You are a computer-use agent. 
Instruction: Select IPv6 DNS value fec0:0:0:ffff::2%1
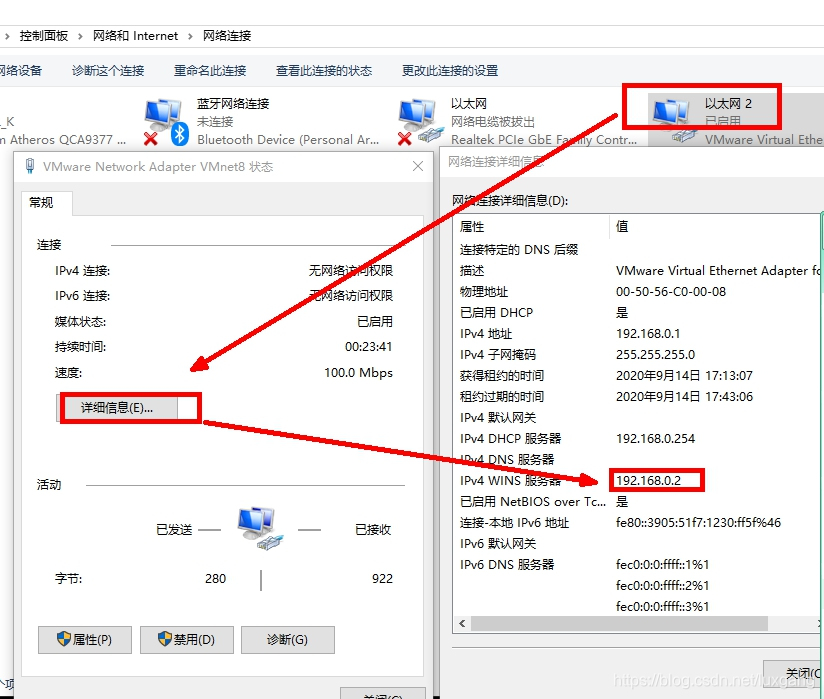click(662, 586)
